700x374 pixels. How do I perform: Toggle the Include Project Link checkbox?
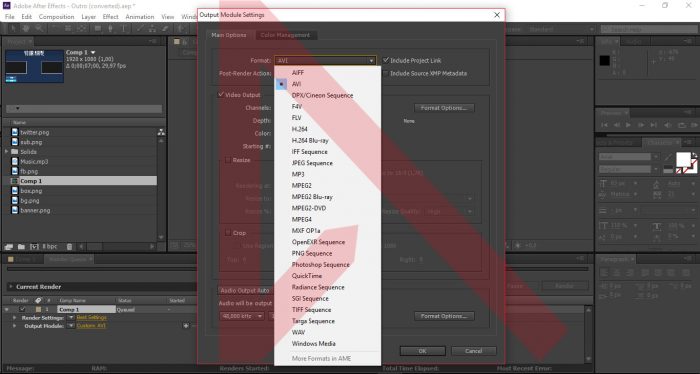coord(386,60)
